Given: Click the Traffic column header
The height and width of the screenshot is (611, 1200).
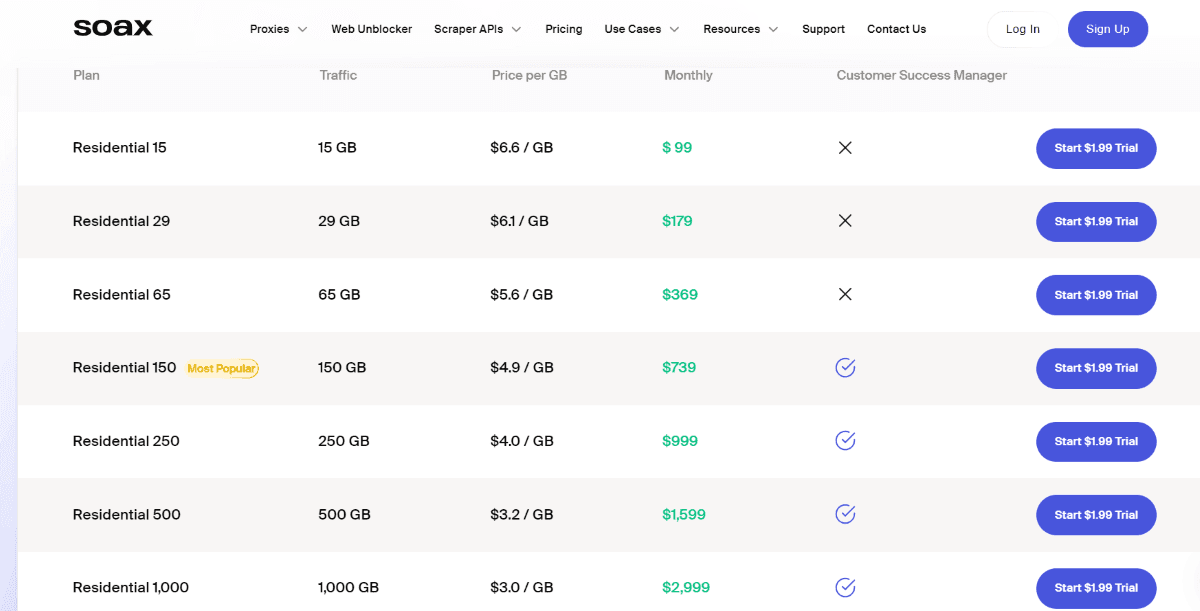Looking at the screenshot, I should coord(338,75).
